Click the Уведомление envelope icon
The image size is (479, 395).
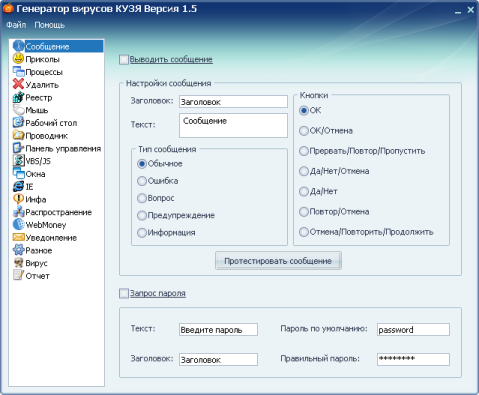point(18,237)
